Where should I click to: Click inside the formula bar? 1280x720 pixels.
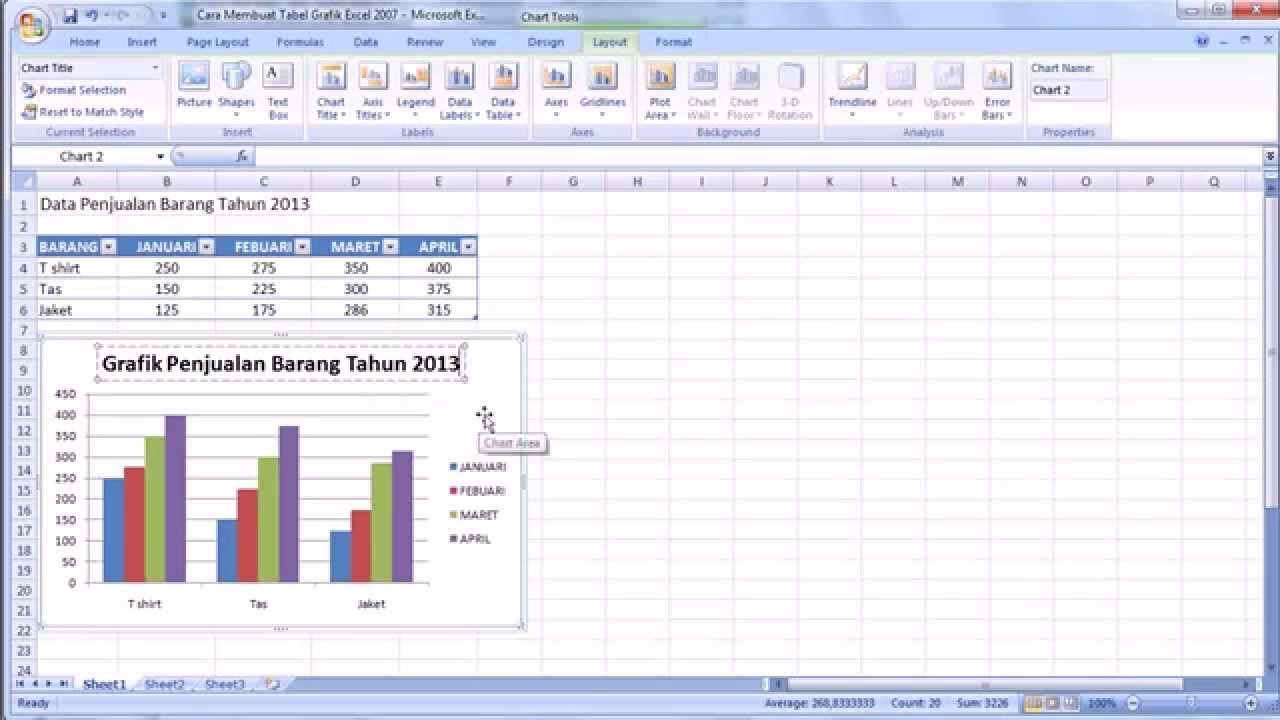pyautogui.click(x=758, y=157)
